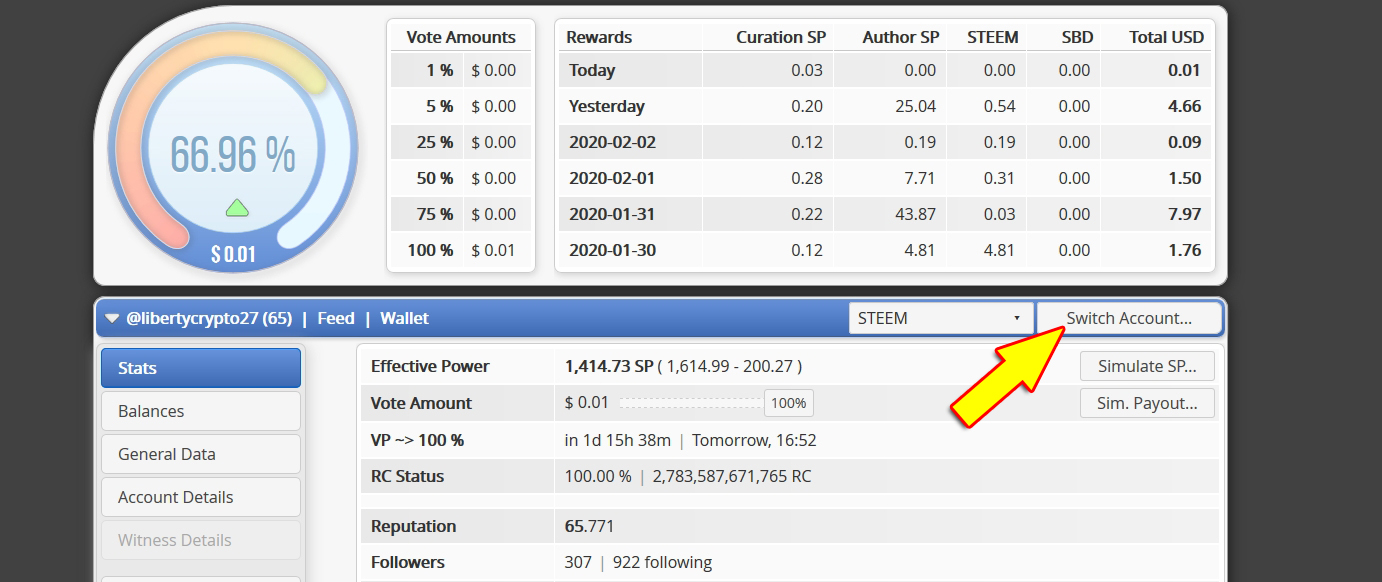Click the Total USD column header
1382x582 pixels.
click(1166, 37)
